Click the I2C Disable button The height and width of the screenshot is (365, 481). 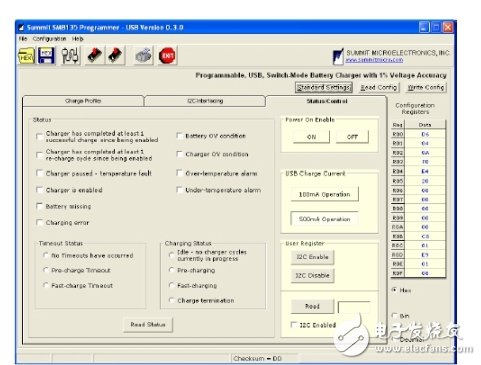312,276
